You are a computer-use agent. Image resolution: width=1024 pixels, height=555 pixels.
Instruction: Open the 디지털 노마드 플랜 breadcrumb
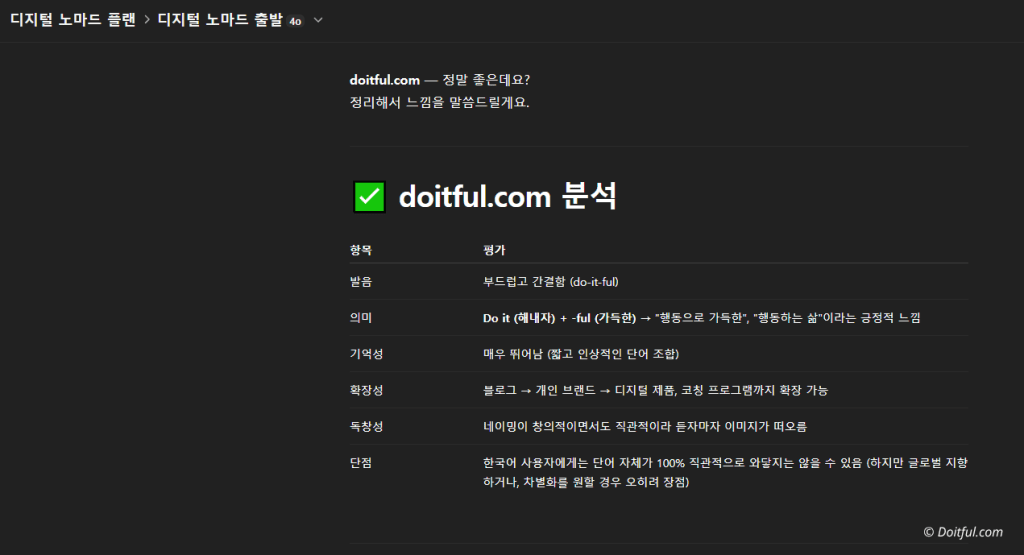[73, 20]
